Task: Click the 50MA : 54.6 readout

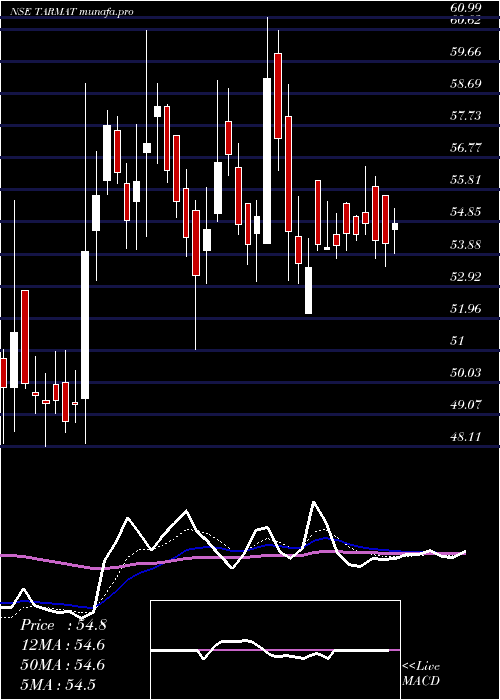Action: click(62, 665)
